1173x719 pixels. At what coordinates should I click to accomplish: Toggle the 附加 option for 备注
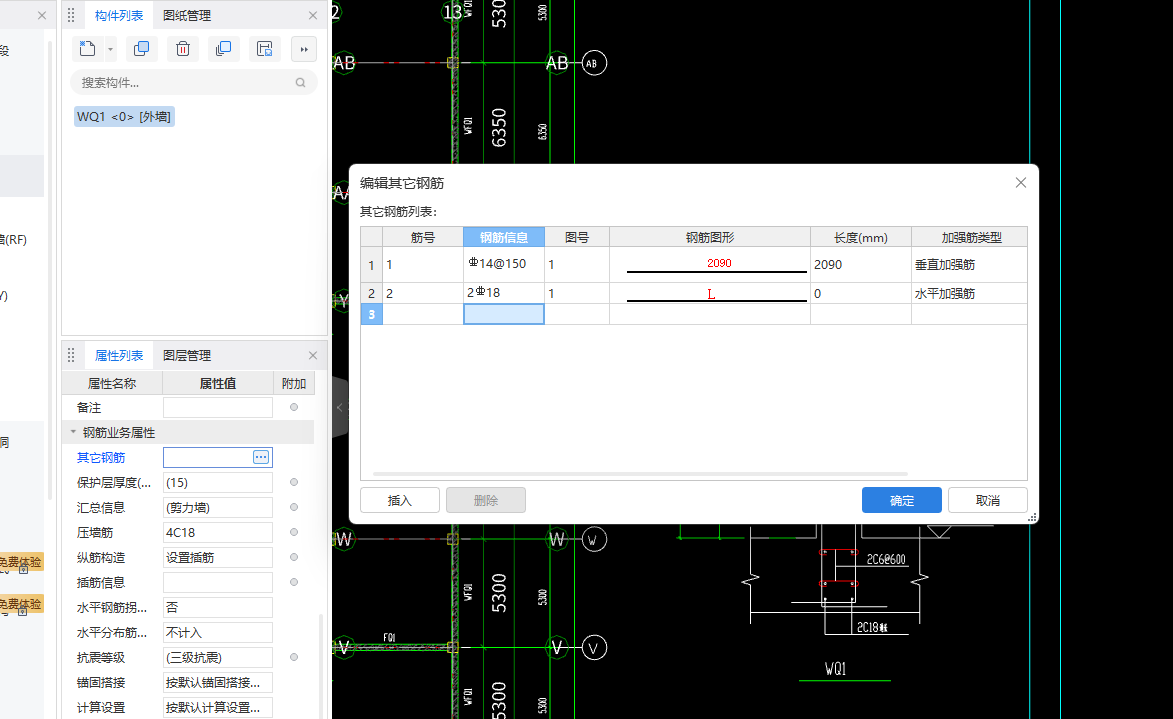[294, 407]
